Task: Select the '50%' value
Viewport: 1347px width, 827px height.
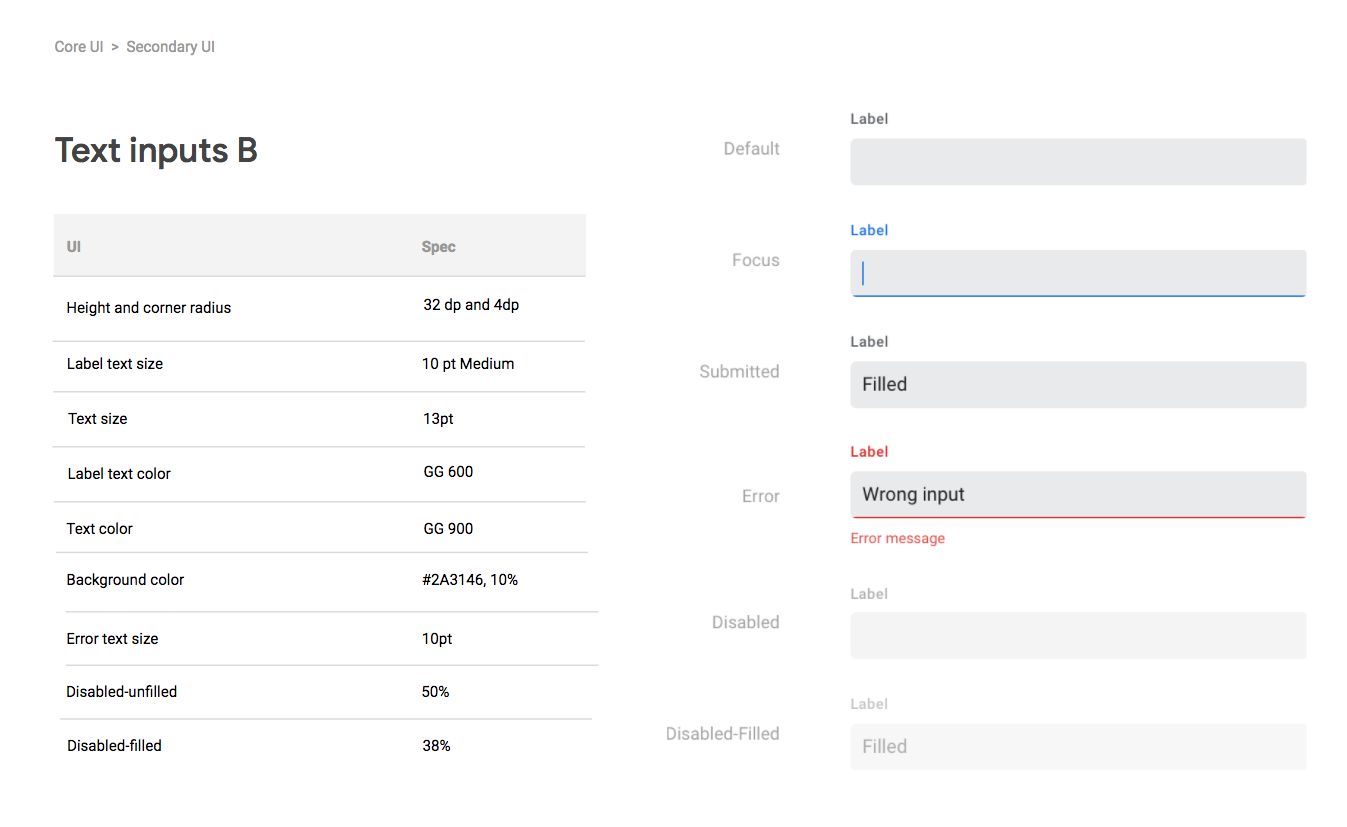Action: (x=436, y=692)
